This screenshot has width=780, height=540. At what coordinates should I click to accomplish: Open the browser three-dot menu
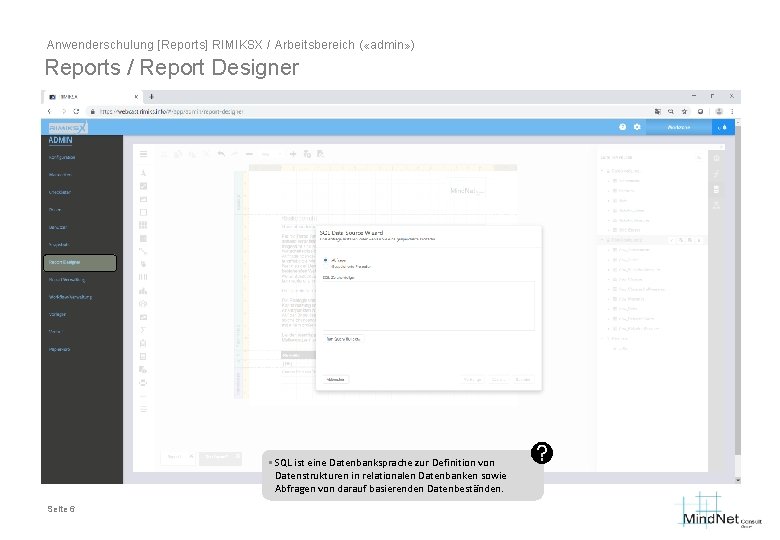(732, 111)
